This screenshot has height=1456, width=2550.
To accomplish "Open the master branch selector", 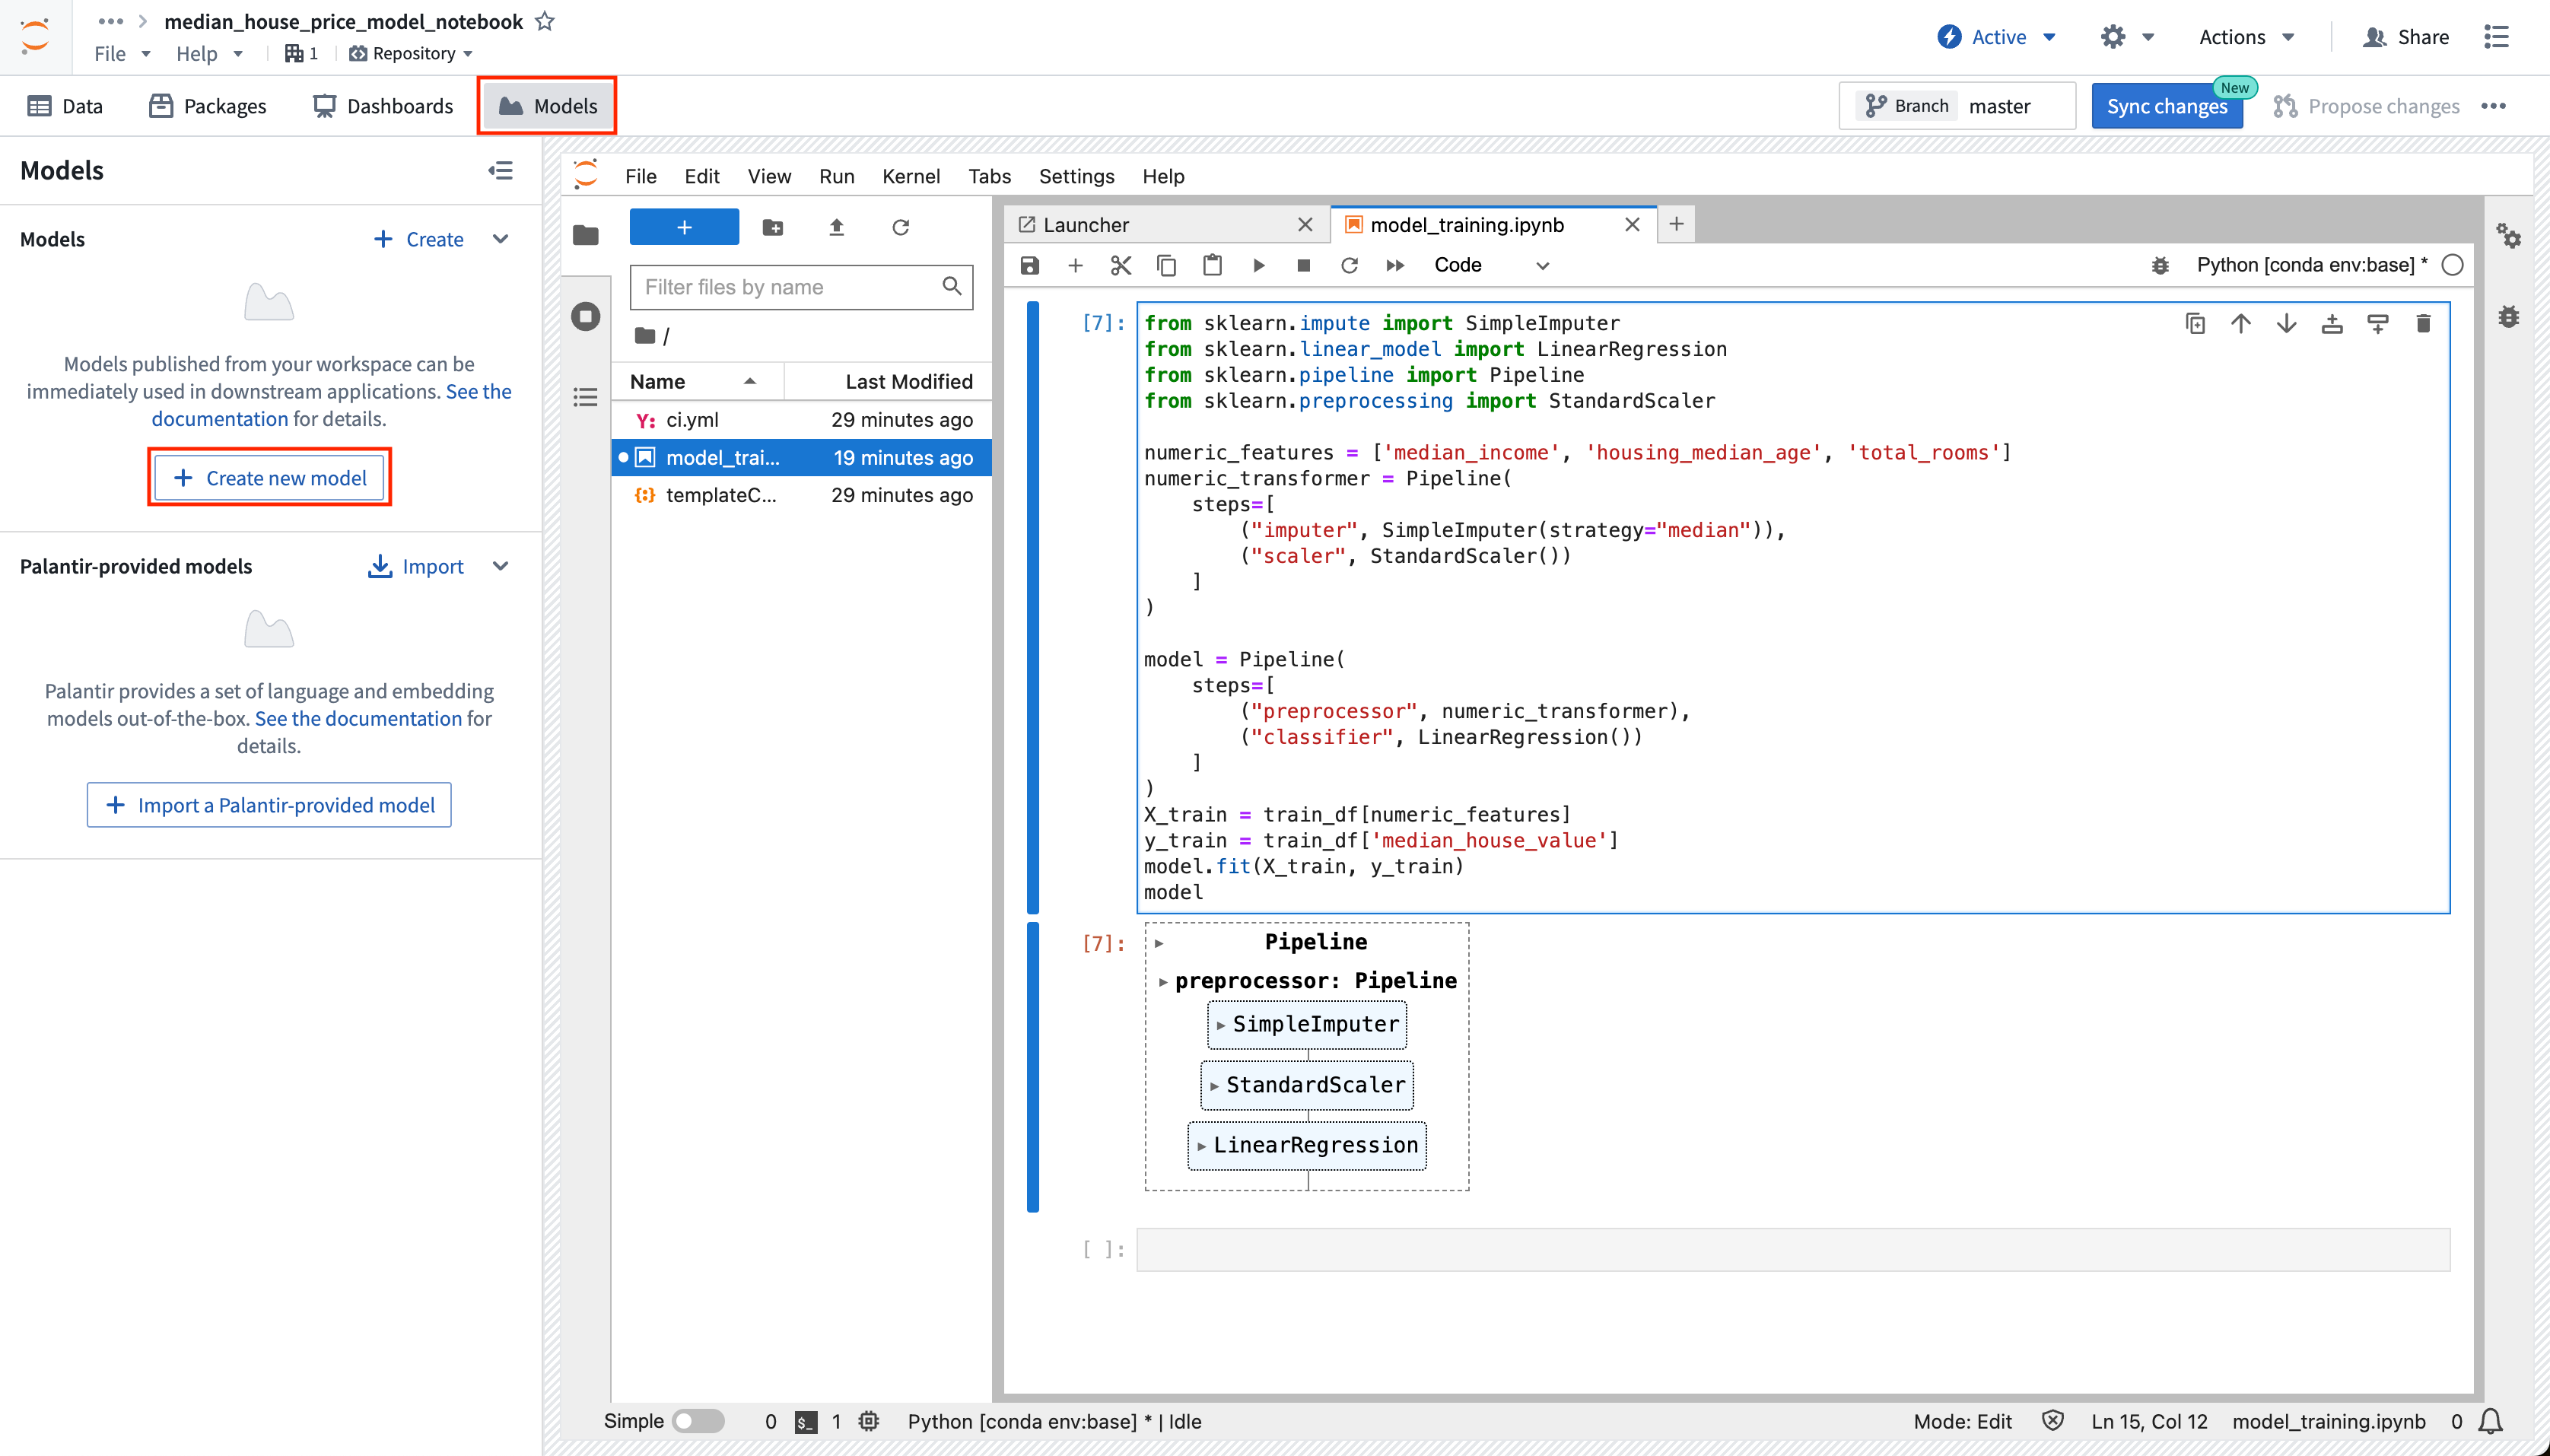I will pos(1957,106).
